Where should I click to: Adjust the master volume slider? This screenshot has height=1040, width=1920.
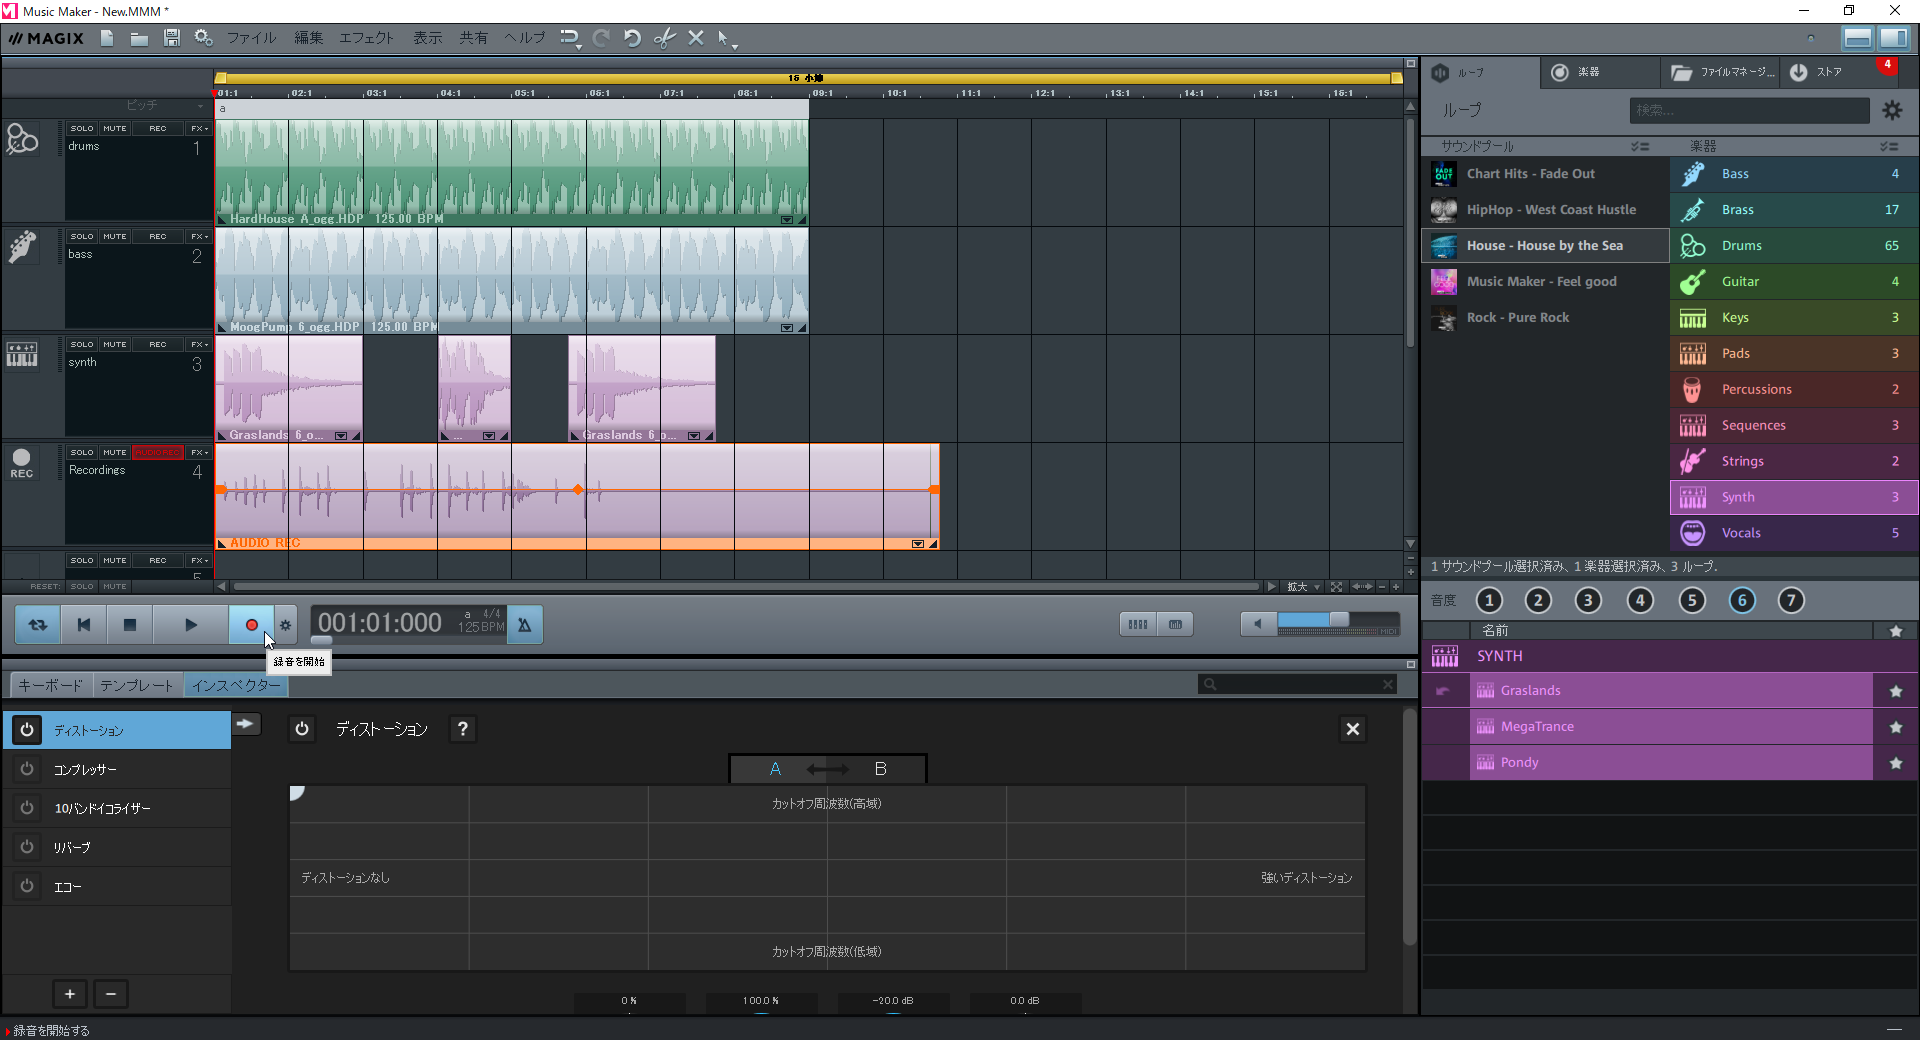pos(1338,620)
